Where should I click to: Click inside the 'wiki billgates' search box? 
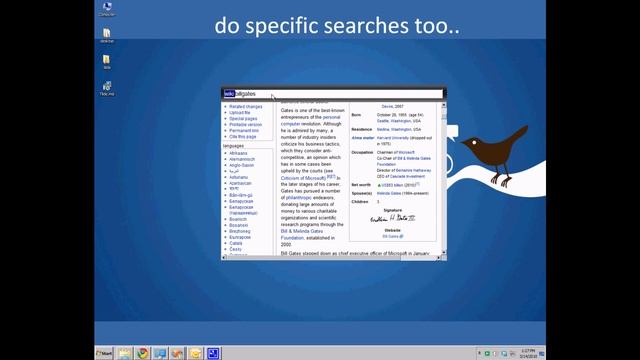coord(333,94)
